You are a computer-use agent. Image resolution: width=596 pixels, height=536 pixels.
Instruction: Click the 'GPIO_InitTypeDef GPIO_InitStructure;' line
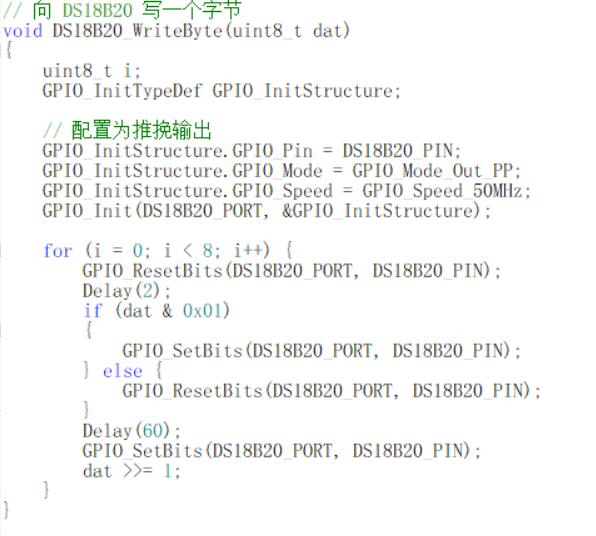(x=222, y=91)
